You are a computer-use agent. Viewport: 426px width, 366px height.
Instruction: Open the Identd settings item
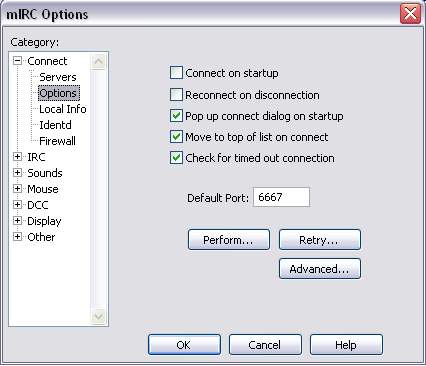pyautogui.click(x=55, y=125)
